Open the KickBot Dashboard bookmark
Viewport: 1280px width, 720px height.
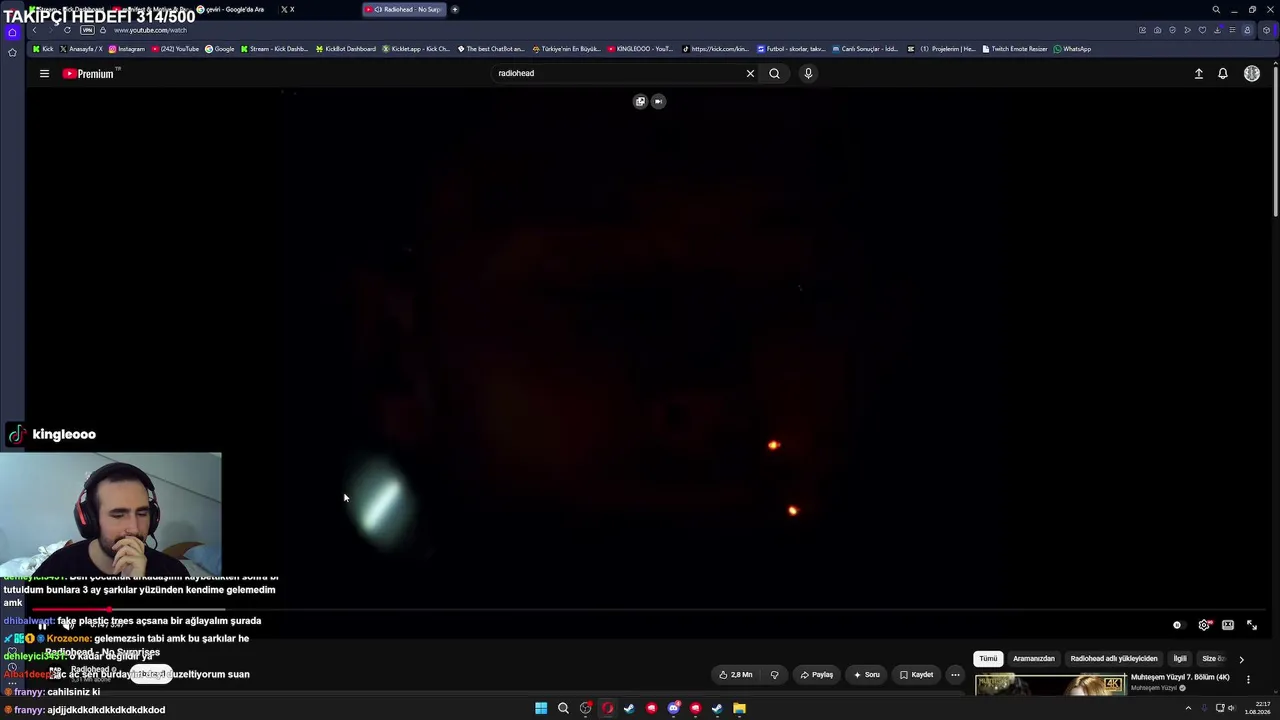pyautogui.click(x=346, y=49)
